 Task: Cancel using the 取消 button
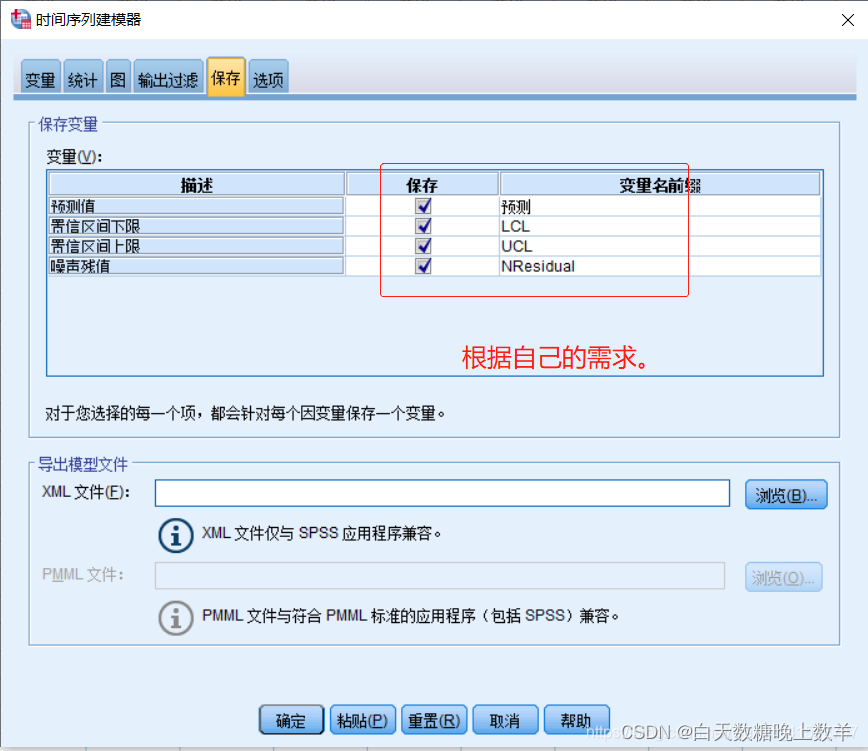tap(505, 720)
